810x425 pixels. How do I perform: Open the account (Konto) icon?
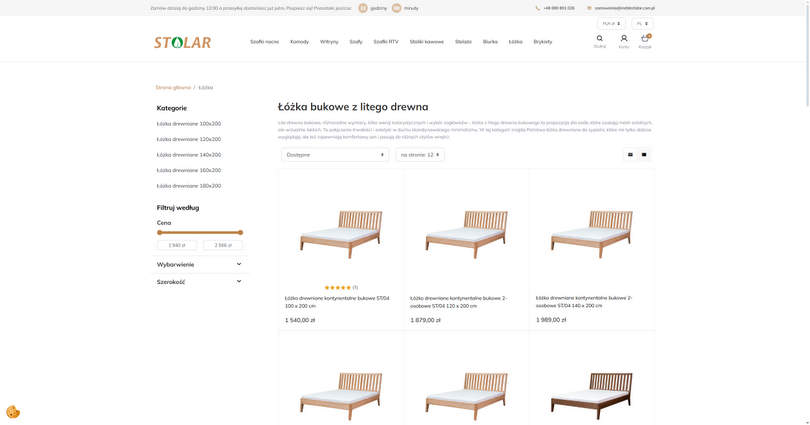(624, 39)
